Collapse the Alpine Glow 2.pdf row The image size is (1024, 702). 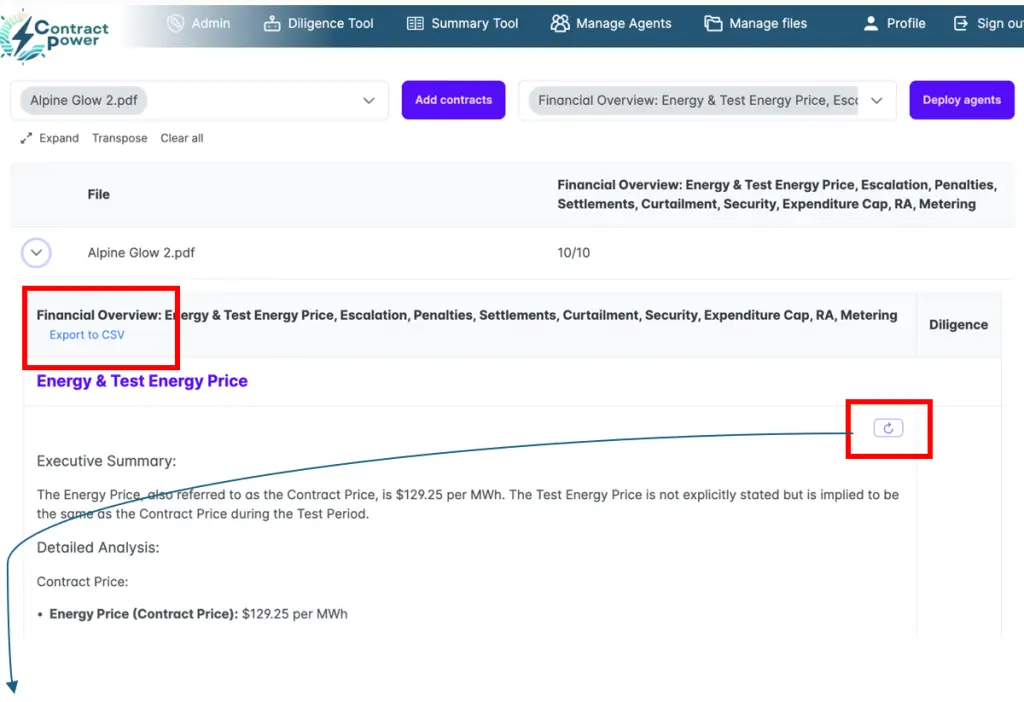[x=36, y=253]
